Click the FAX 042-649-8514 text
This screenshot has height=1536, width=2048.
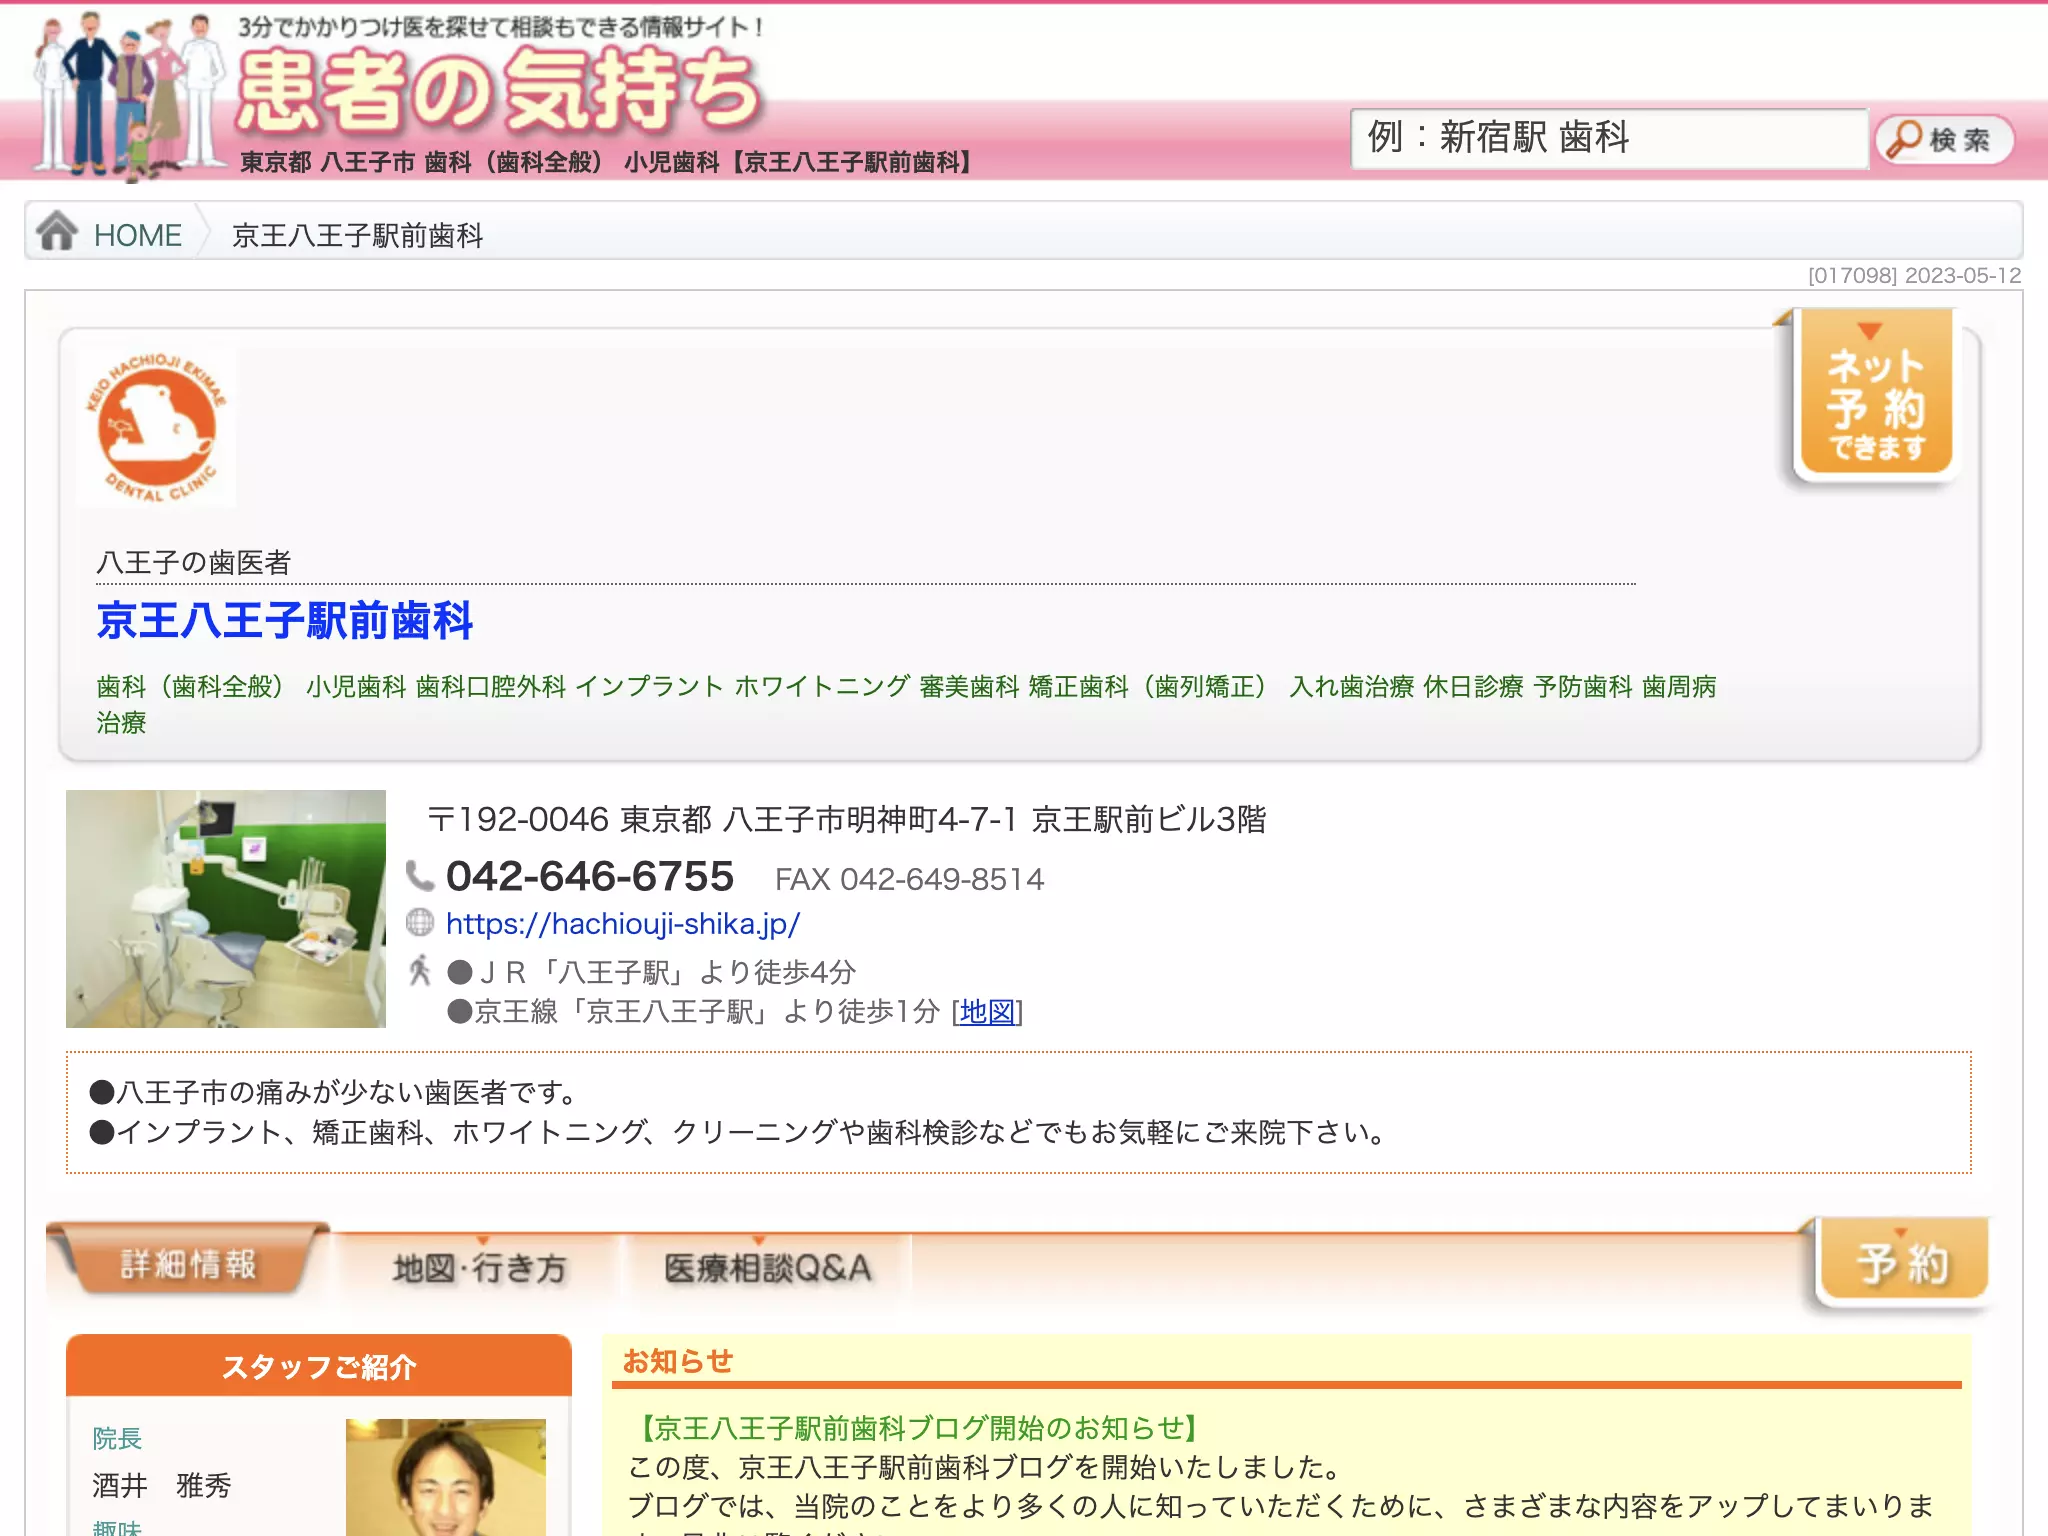tap(909, 879)
